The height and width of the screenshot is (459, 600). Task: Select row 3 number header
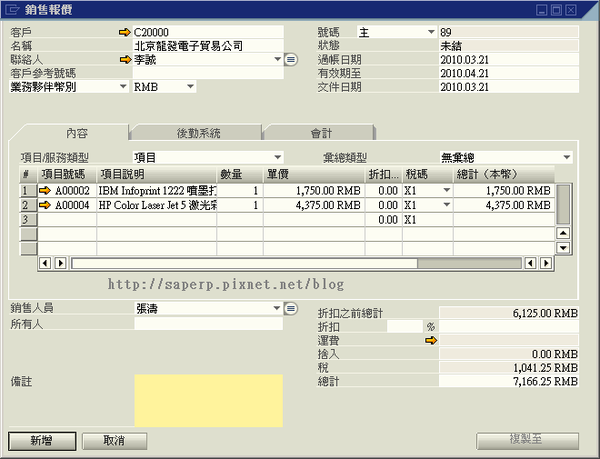[28, 220]
